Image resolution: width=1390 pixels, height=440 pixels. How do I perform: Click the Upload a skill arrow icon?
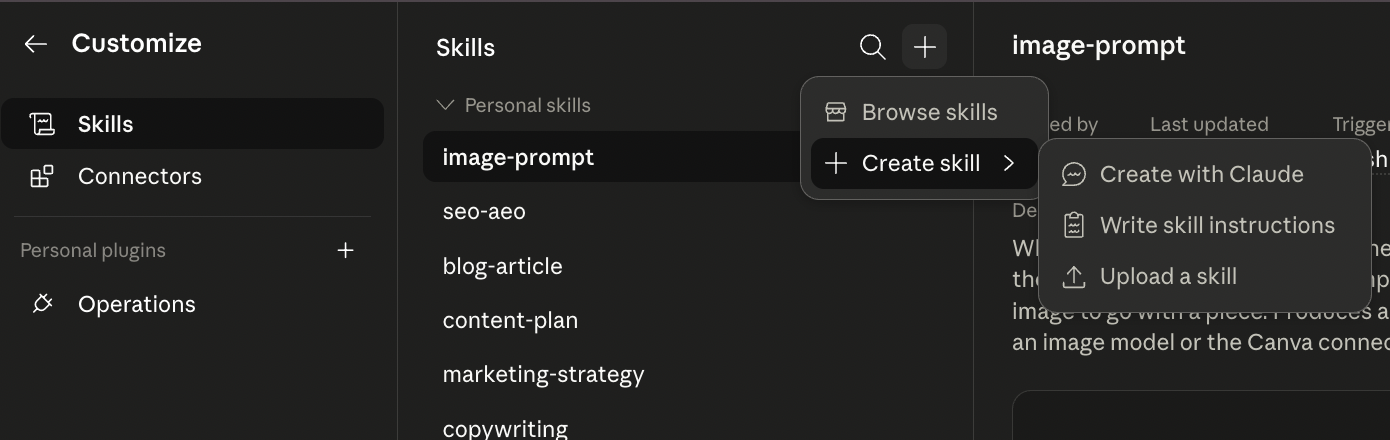(1074, 277)
